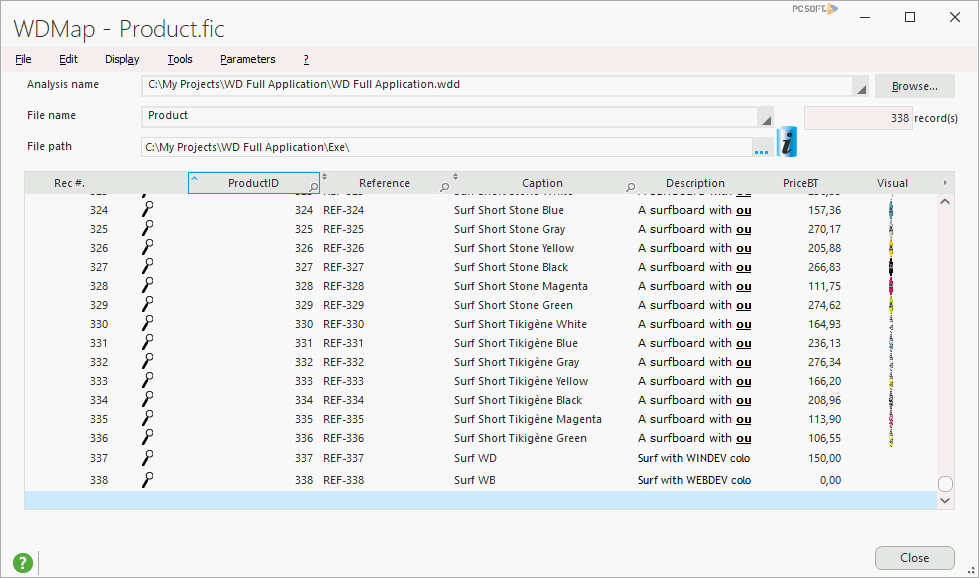Expand the File name dropdown

[766, 120]
